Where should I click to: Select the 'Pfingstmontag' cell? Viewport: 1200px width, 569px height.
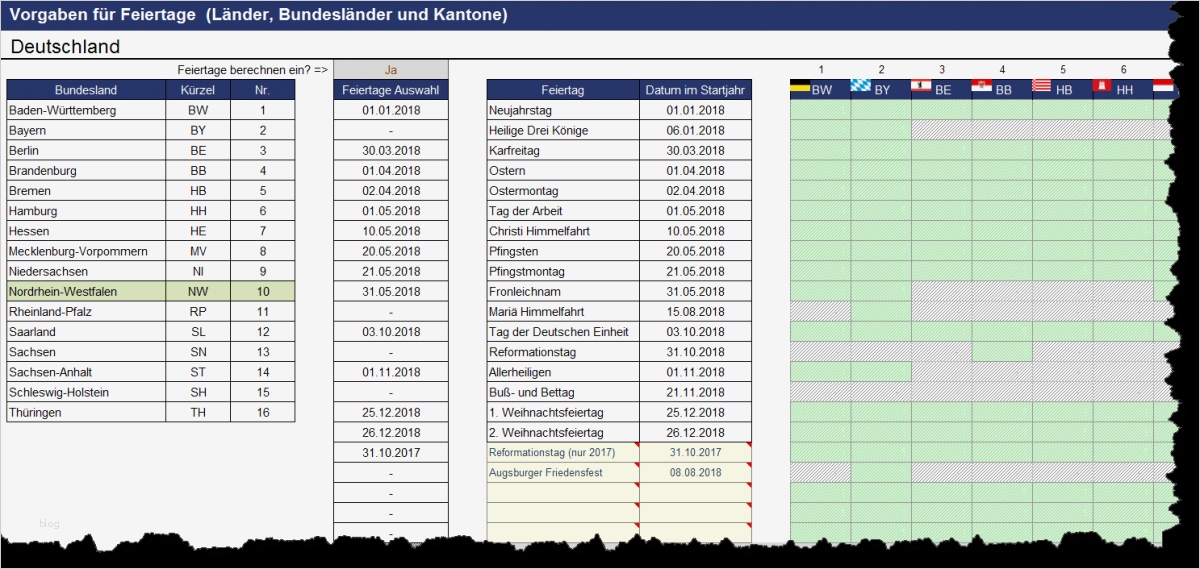click(563, 271)
